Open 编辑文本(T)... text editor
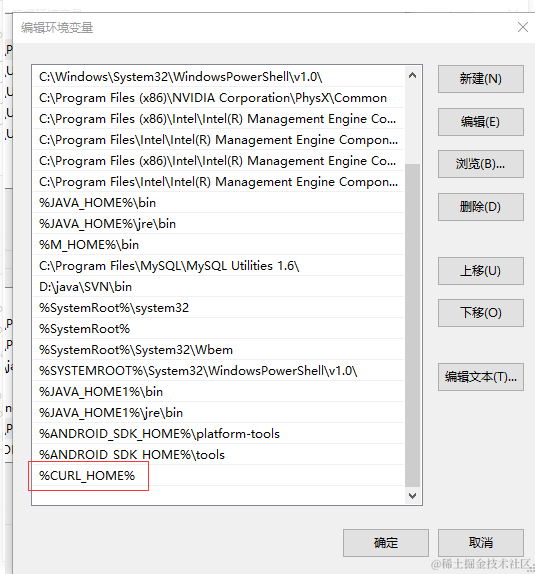Screen dimensions: 535x574 coord(480,377)
